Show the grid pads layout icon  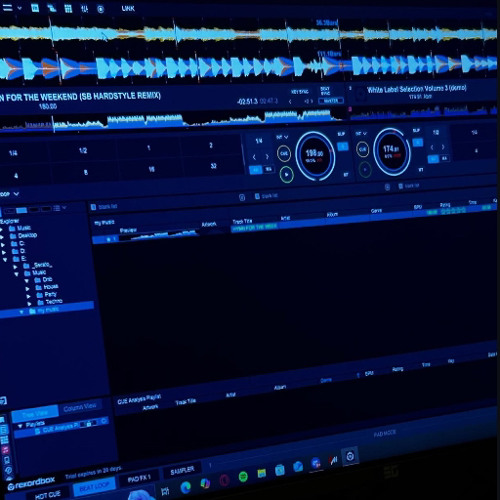(x=68, y=8)
